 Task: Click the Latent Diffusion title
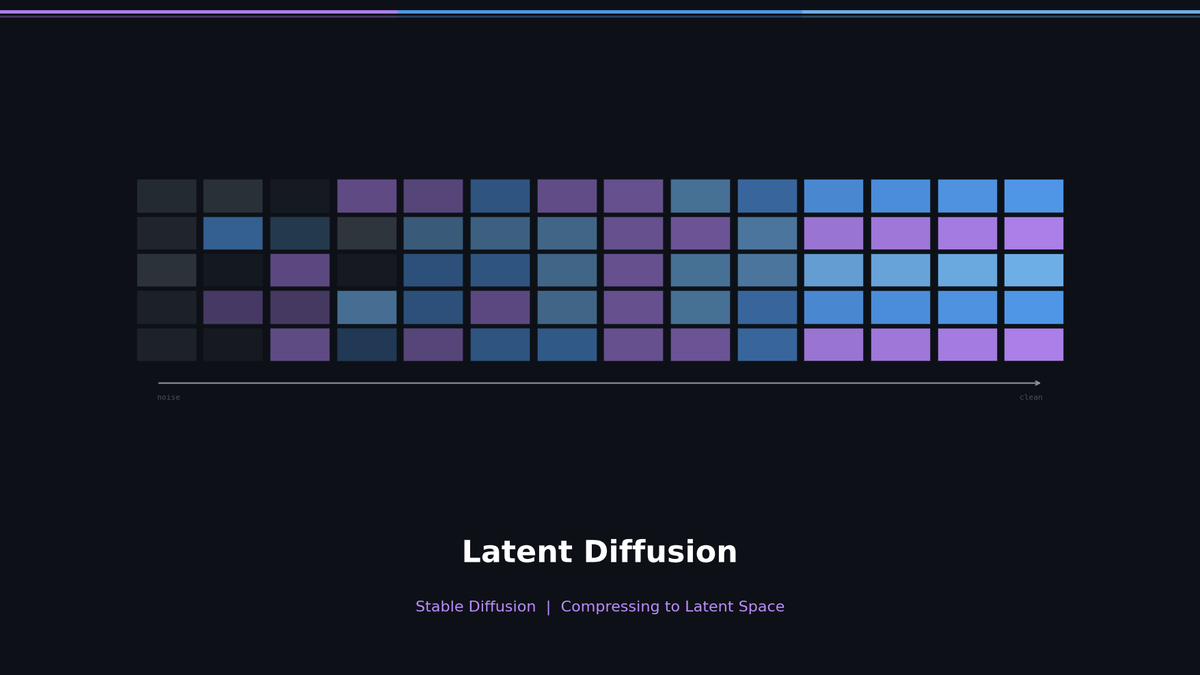coord(600,551)
